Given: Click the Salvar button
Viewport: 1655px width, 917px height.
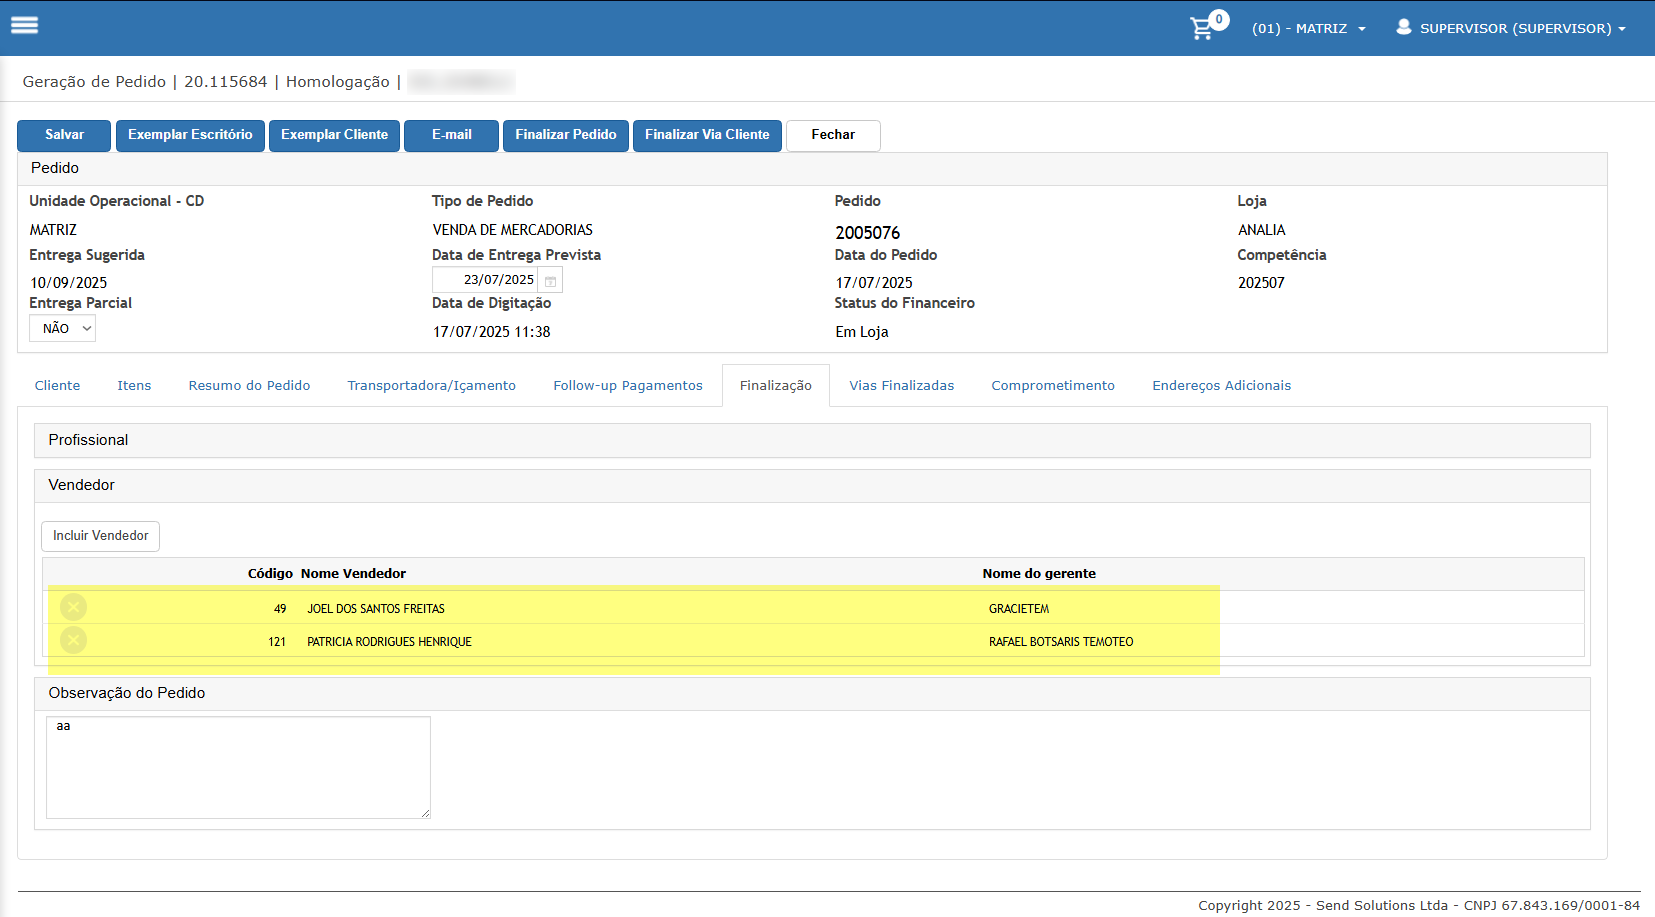Looking at the screenshot, I should pos(65,135).
